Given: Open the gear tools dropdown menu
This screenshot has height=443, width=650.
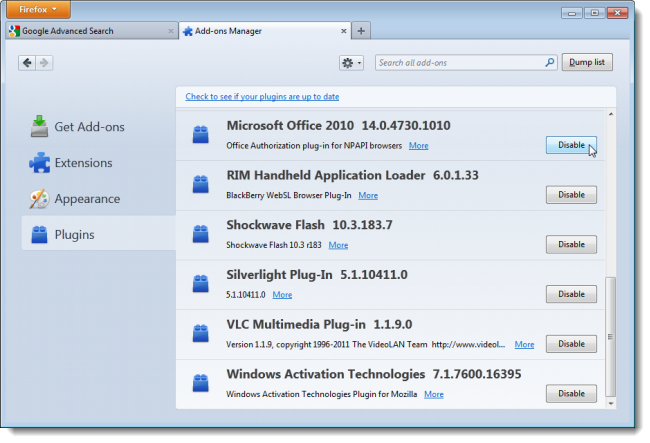Looking at the screenshot, I should [x=352, y=63].
